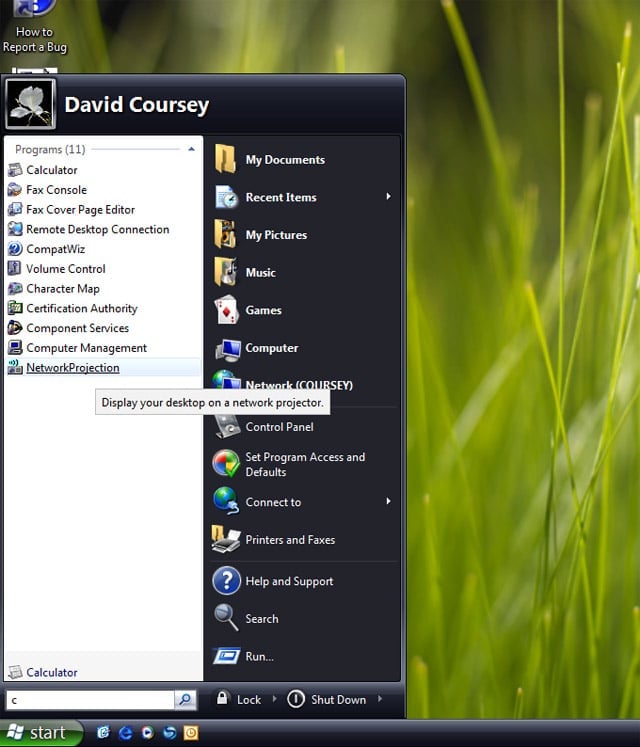Screen dimensions: 640x747
Task: Open the Shut Down options arrow
Action: click(380, 699)
